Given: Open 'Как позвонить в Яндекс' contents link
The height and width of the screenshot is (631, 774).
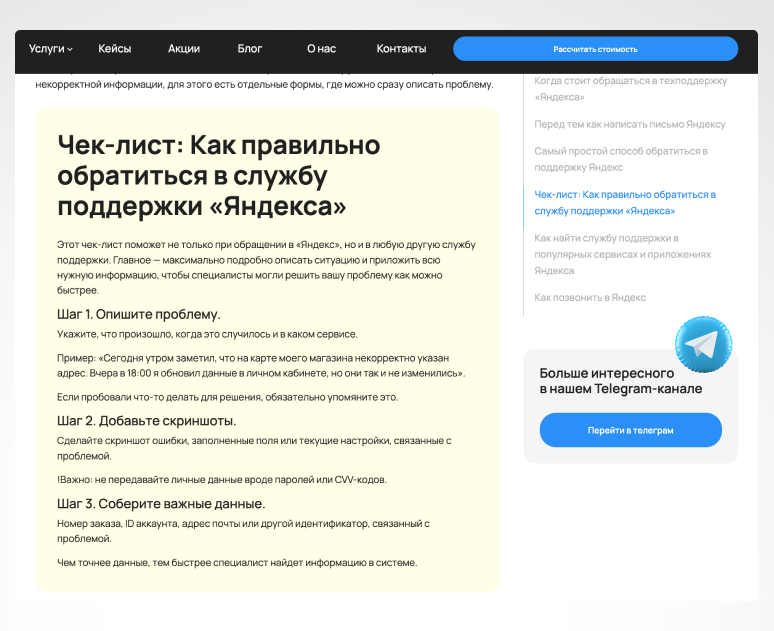Looking at the screenshot, I should 590,298.
